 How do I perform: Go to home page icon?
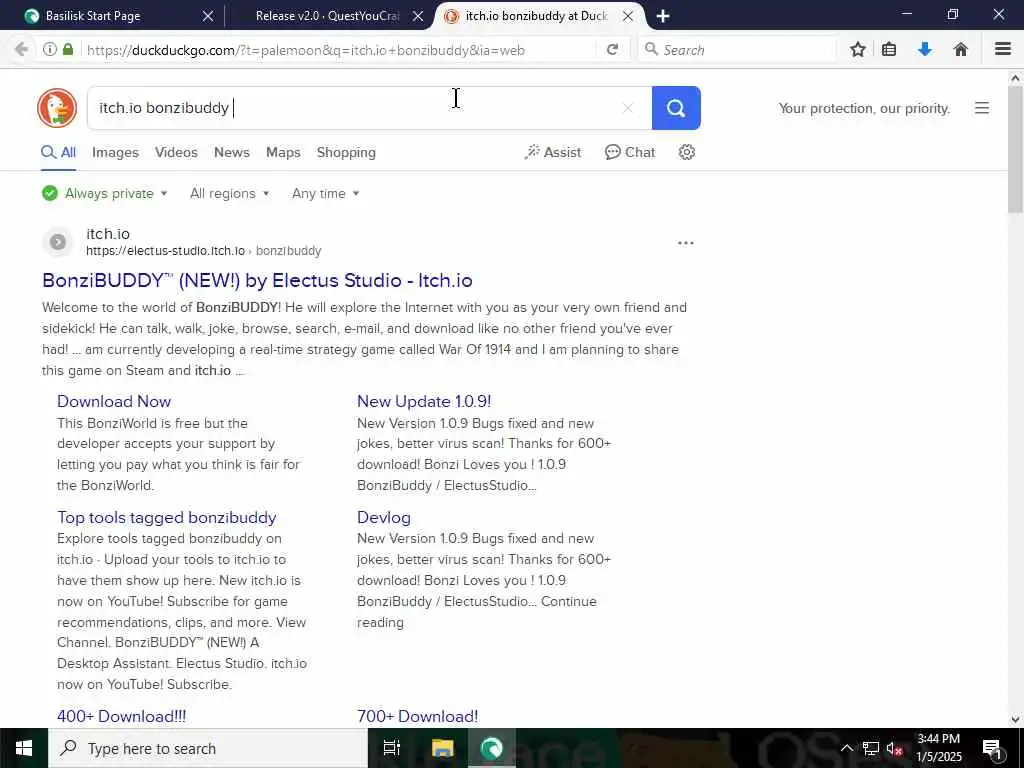tap(960, 50)
